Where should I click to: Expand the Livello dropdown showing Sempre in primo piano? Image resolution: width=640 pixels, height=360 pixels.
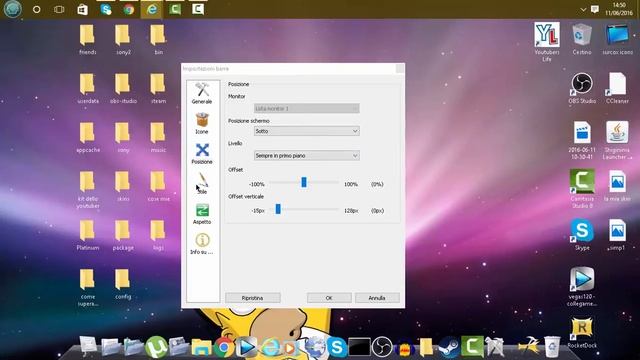[x=307, y=156]
